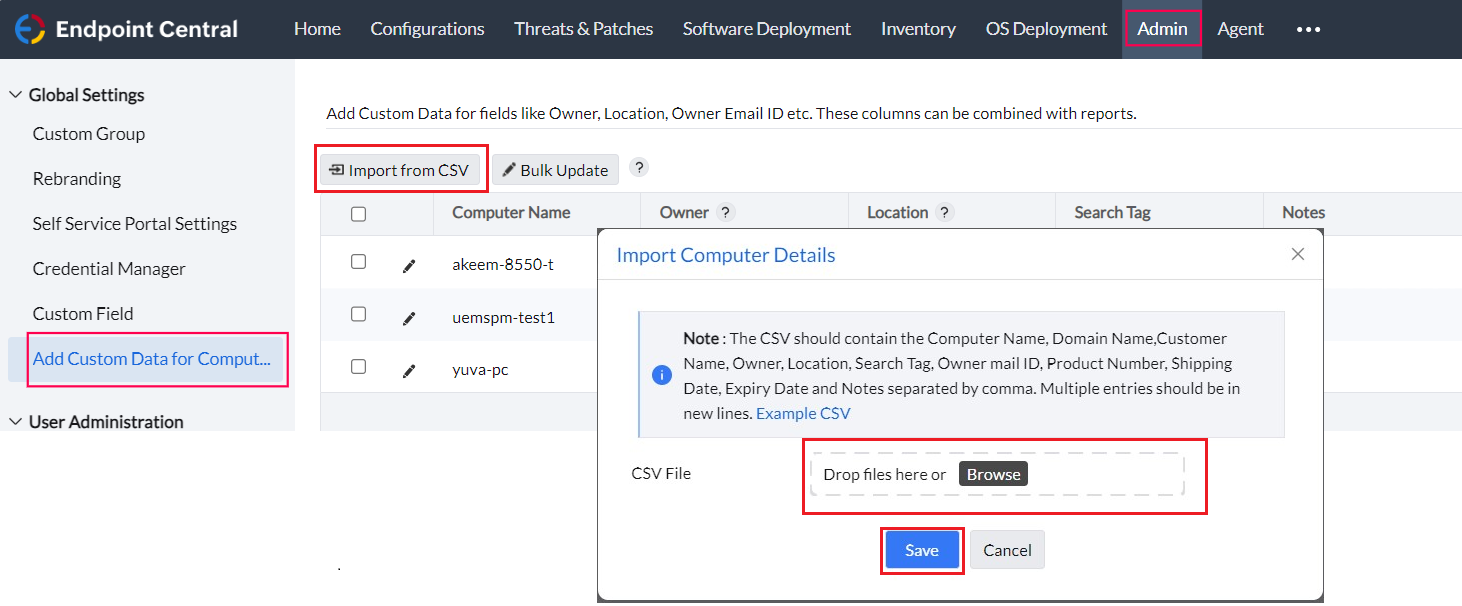Image resolution: width=1462 pixels, height=606 pixels.
Task: Edit the uemspm-test1 row pencil icon
Action: pos(408,318)
